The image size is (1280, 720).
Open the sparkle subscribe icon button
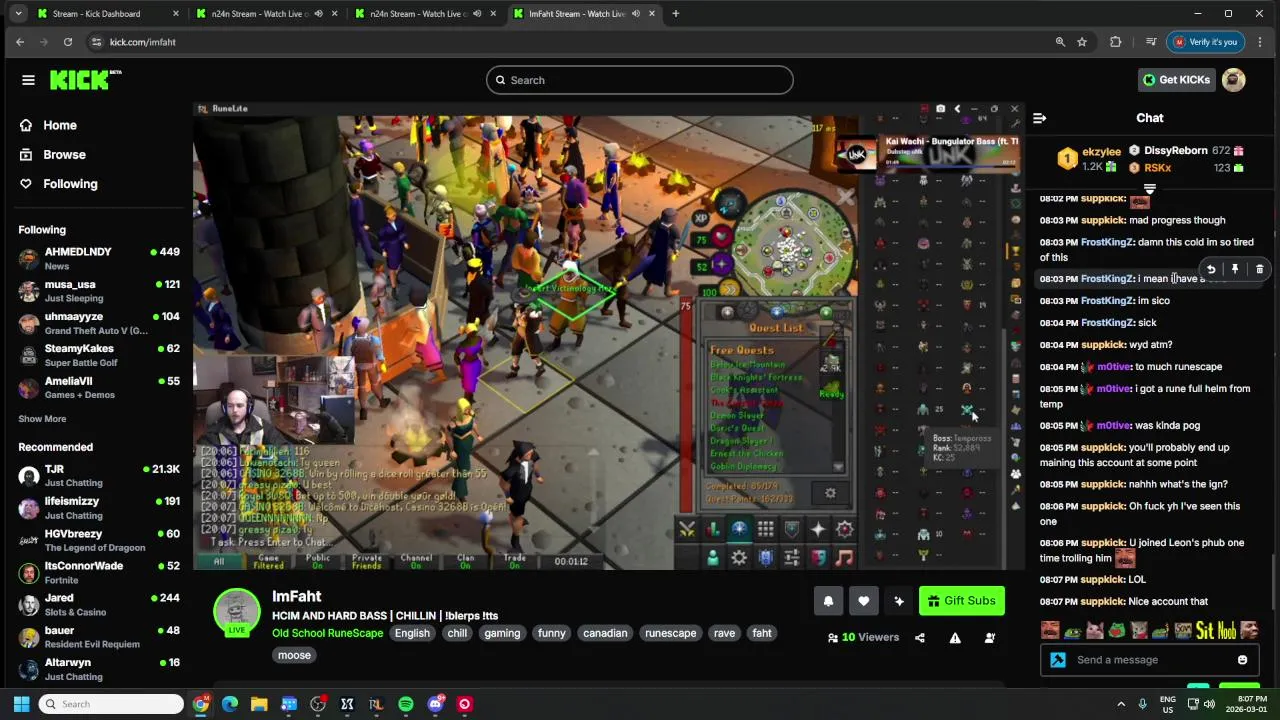(x=899, y=601)
